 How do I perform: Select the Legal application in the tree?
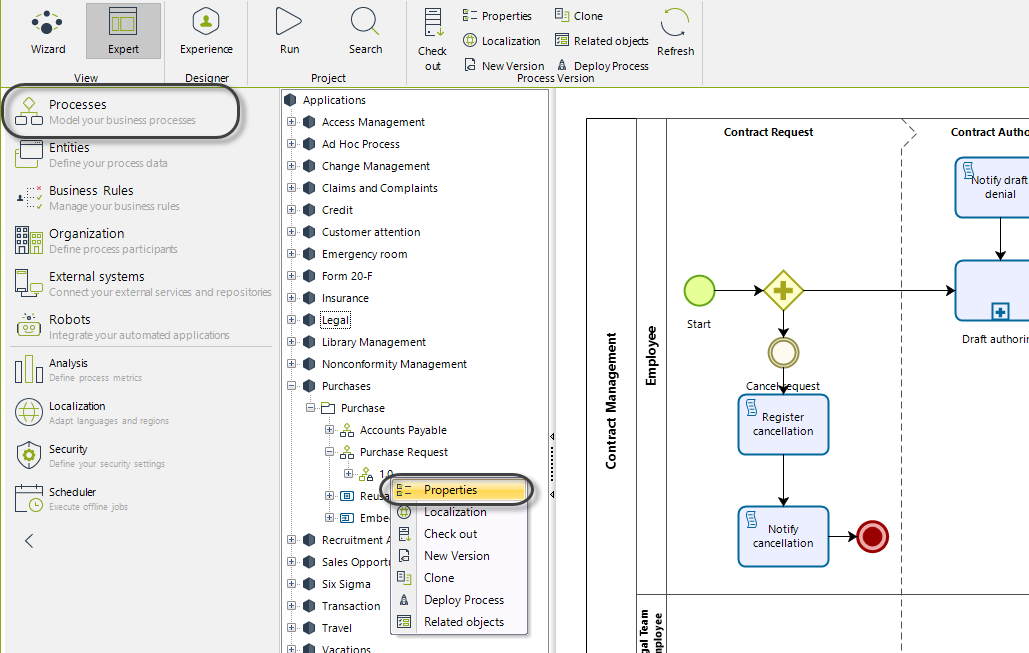335,320
